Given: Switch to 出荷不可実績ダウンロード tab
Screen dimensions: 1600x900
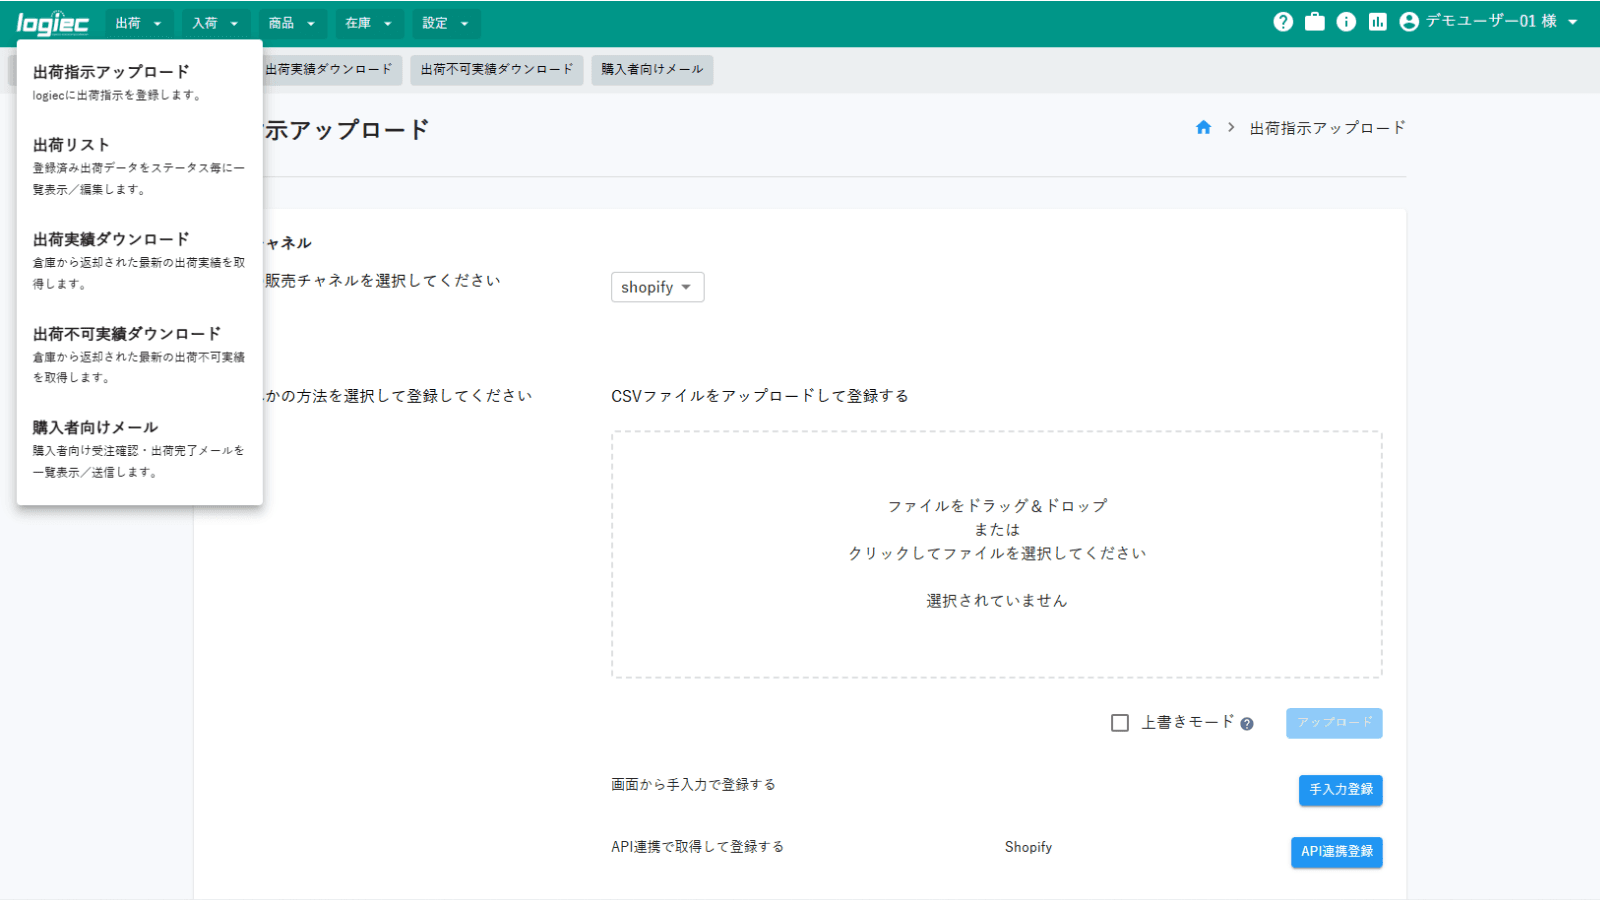Looking at the screenshot, I should 496,70.
